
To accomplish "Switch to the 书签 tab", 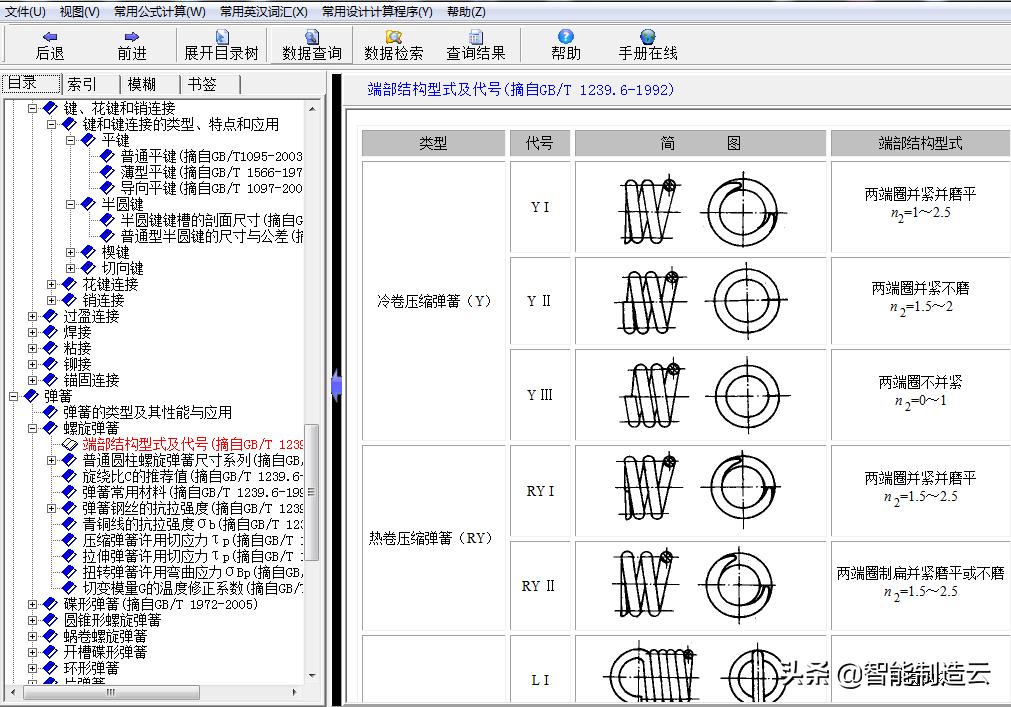I will pos(203,84).
